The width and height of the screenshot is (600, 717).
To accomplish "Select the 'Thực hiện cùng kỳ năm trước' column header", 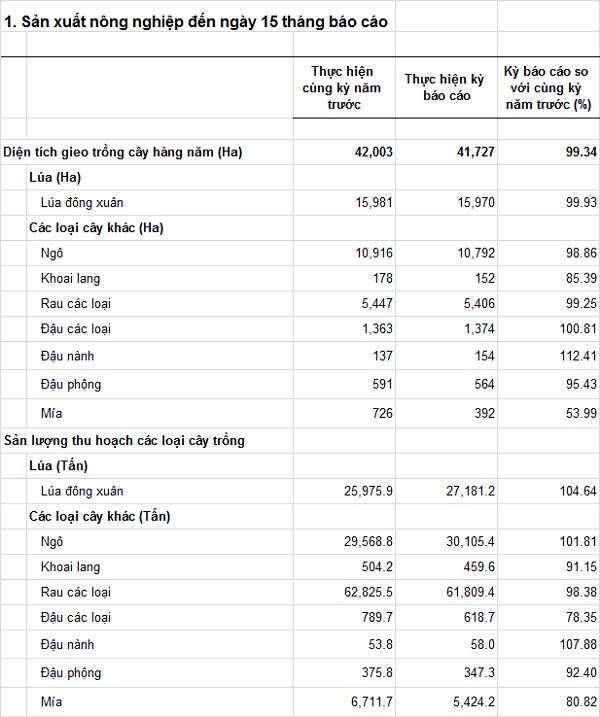I will click(341, 88).
